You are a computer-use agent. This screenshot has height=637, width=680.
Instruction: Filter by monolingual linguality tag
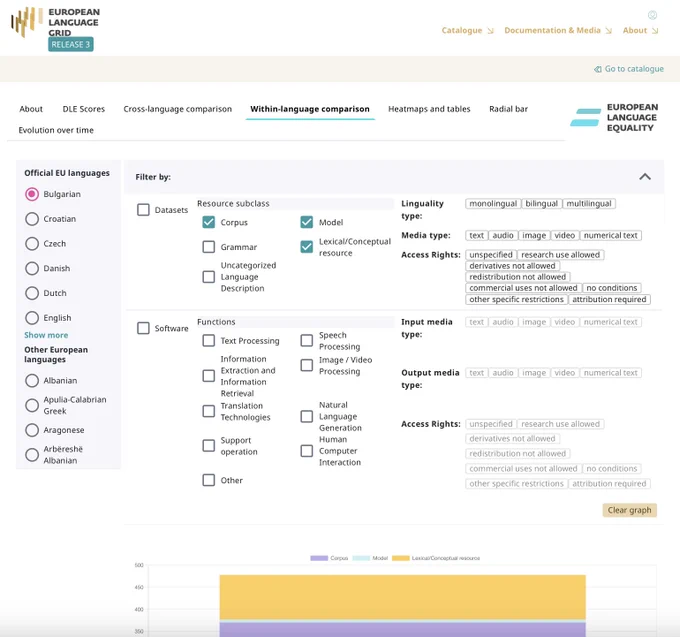click(493, 203)
